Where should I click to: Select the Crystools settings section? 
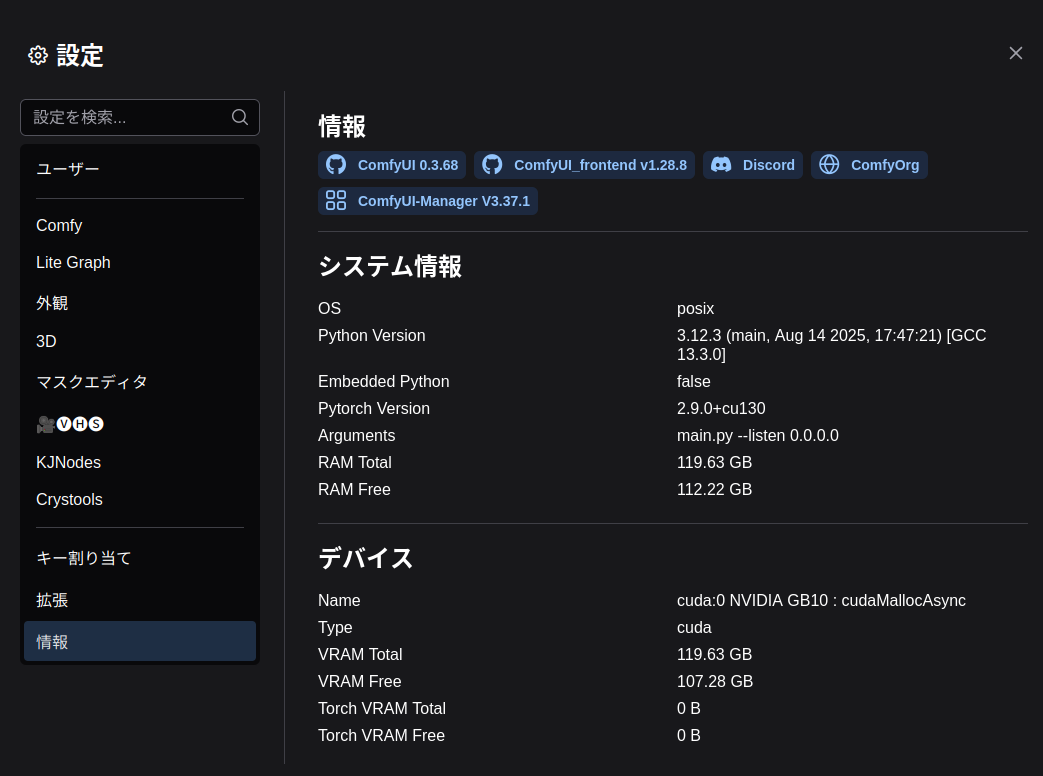click(x=69, y=499)
